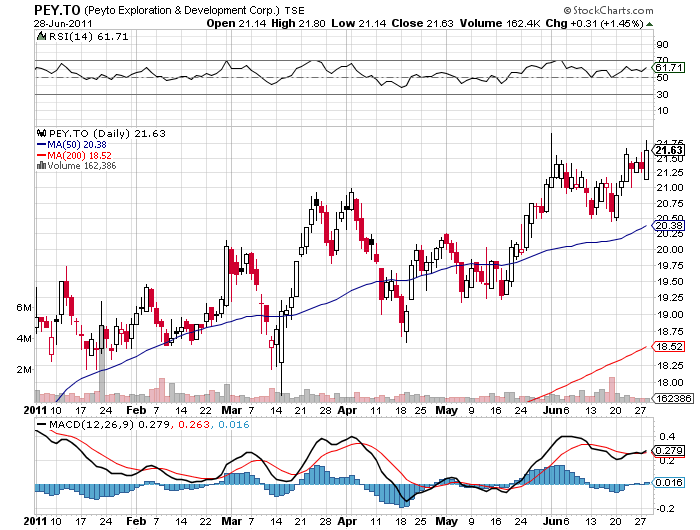The height and width of the screenshot is (530, 700).
Task: Click the volume bars icon in legend
Action: click(x=41, y=166)
